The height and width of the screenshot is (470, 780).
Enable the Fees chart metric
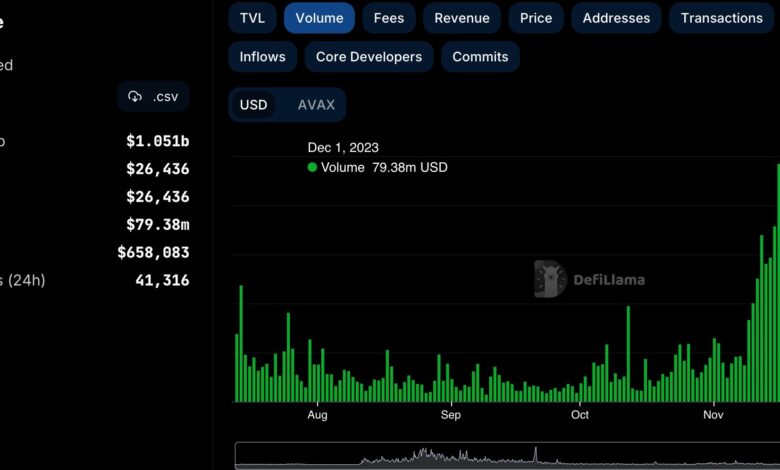389,18
